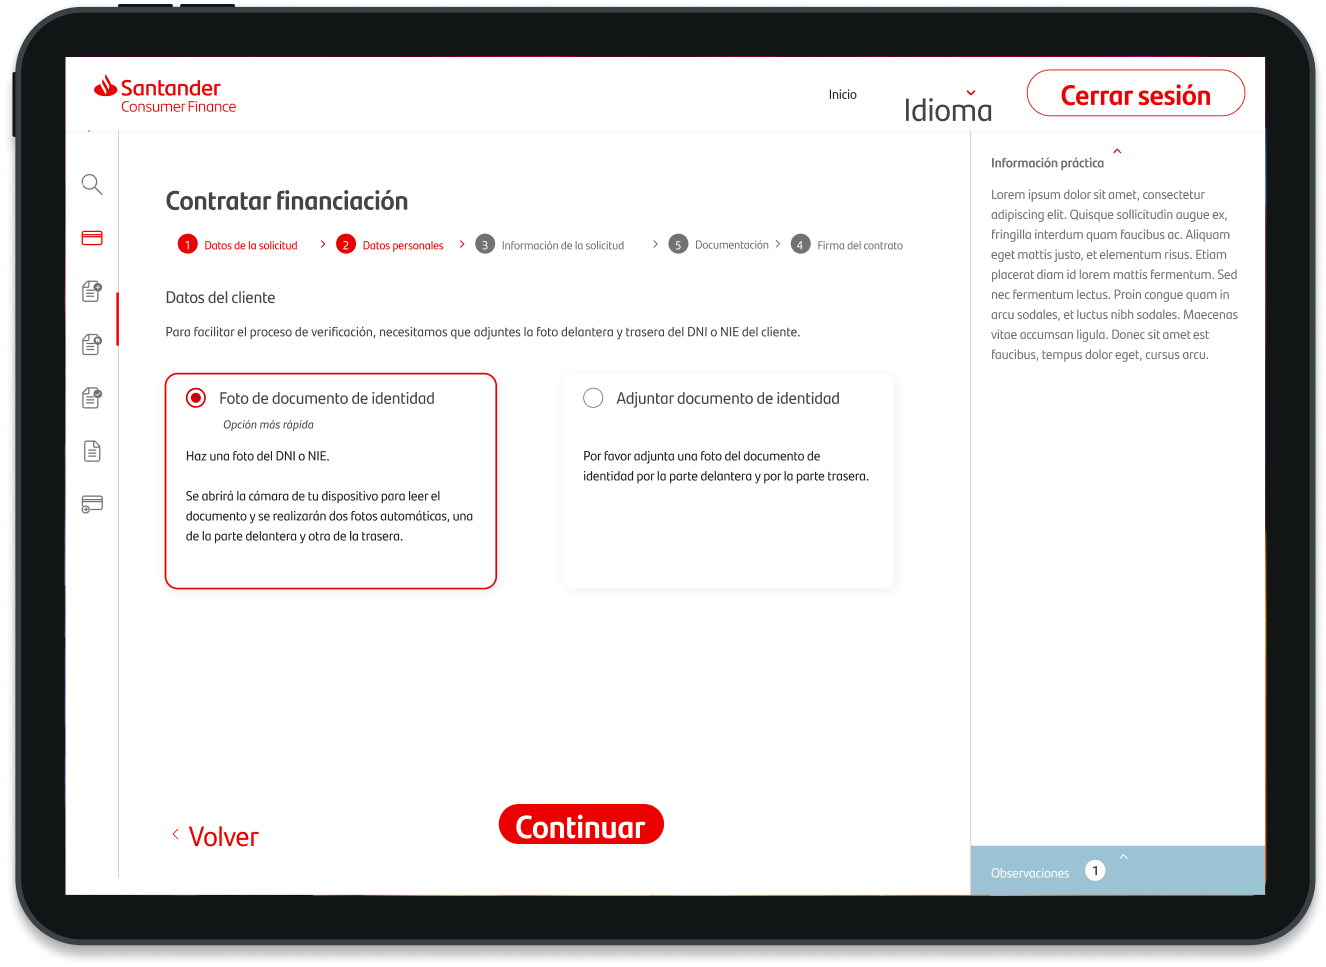Choose Adjuntar documento de identidad option
This screenshot has width=1326, height=967.
[x=728, y=480]
